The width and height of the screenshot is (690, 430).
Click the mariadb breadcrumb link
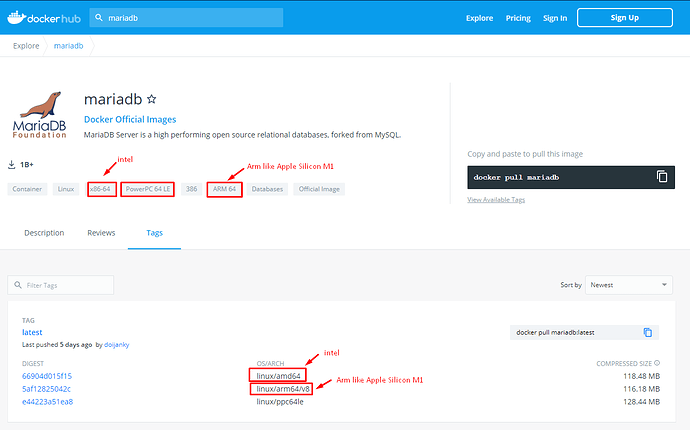(68, 46)
